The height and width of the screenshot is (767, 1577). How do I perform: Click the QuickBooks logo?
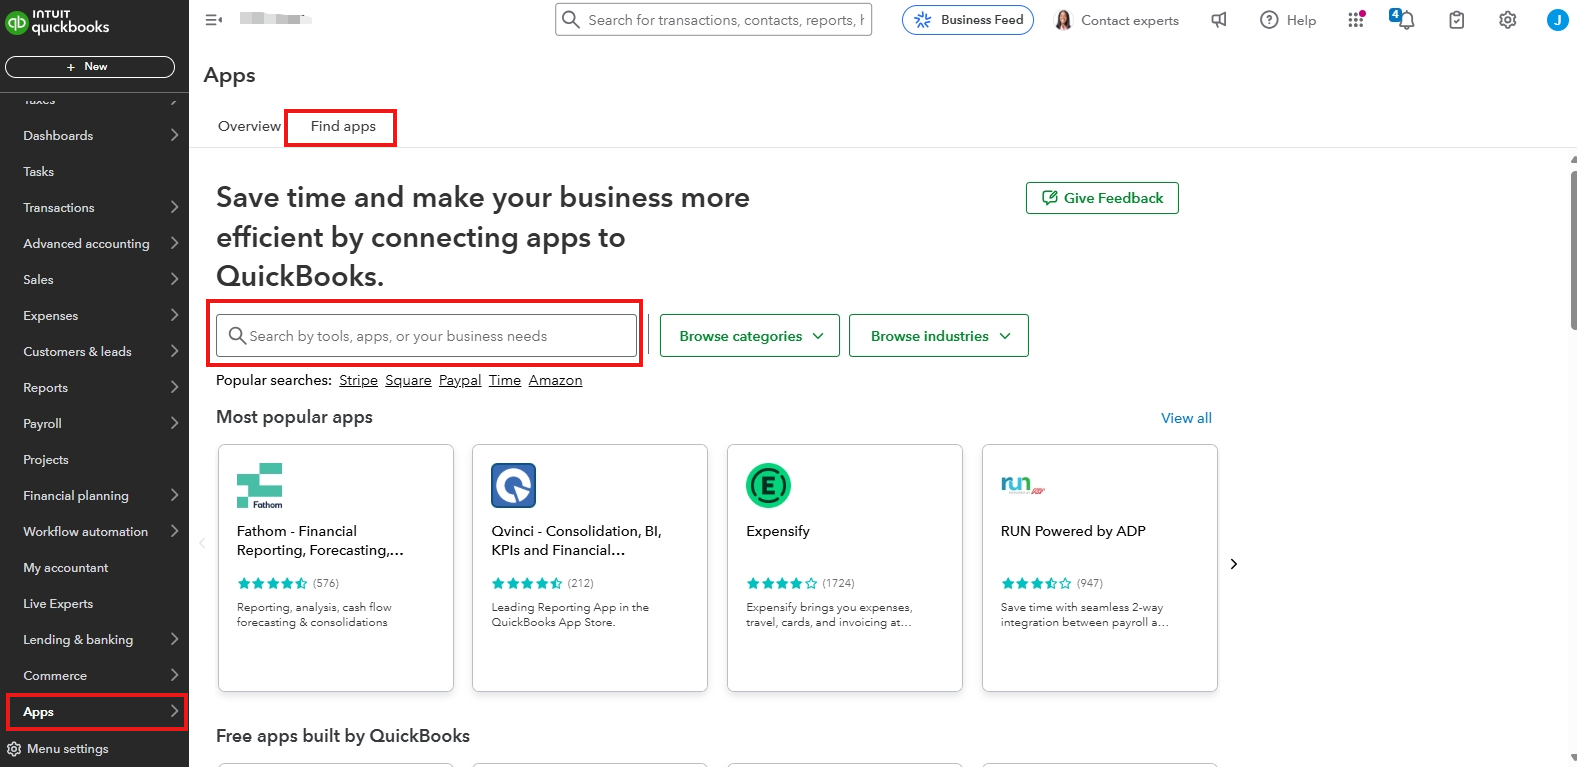57,21
